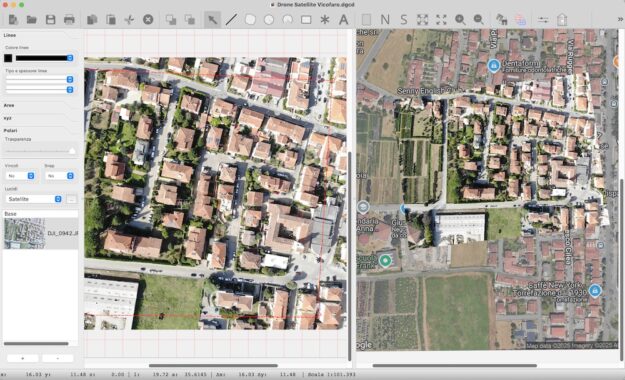Send the object to back

190,20
